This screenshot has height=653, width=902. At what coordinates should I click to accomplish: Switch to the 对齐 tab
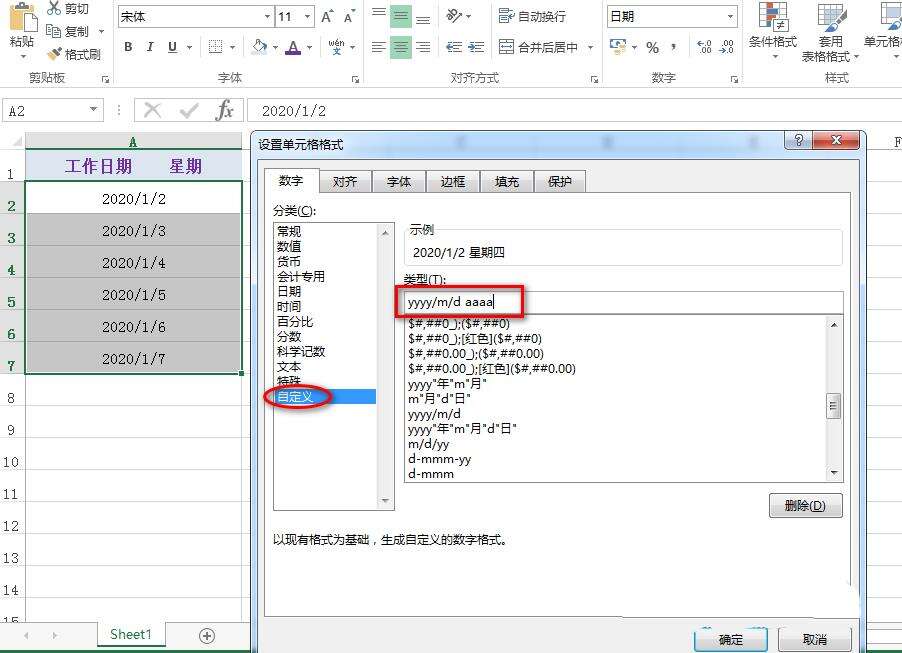345,181
